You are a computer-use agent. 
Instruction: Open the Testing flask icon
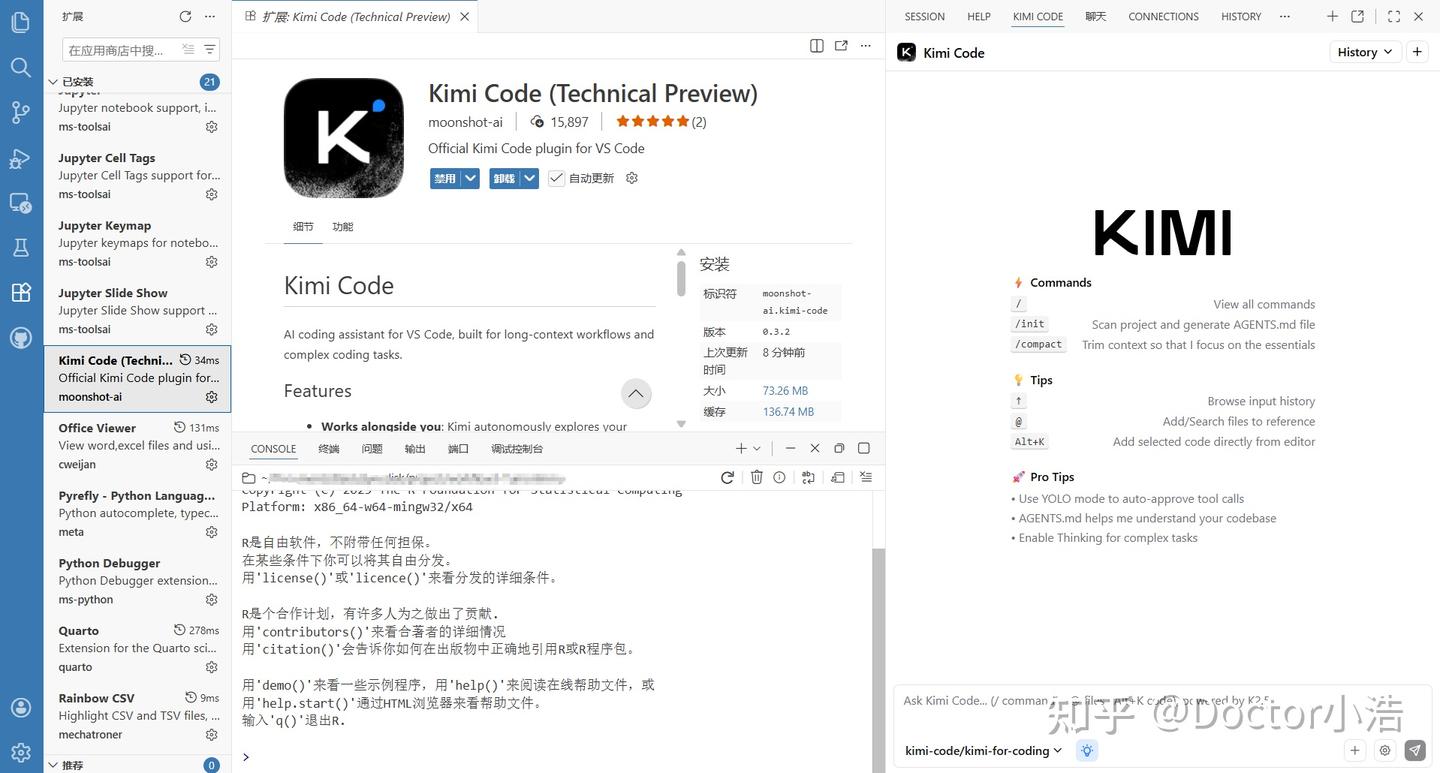point(20,247)
